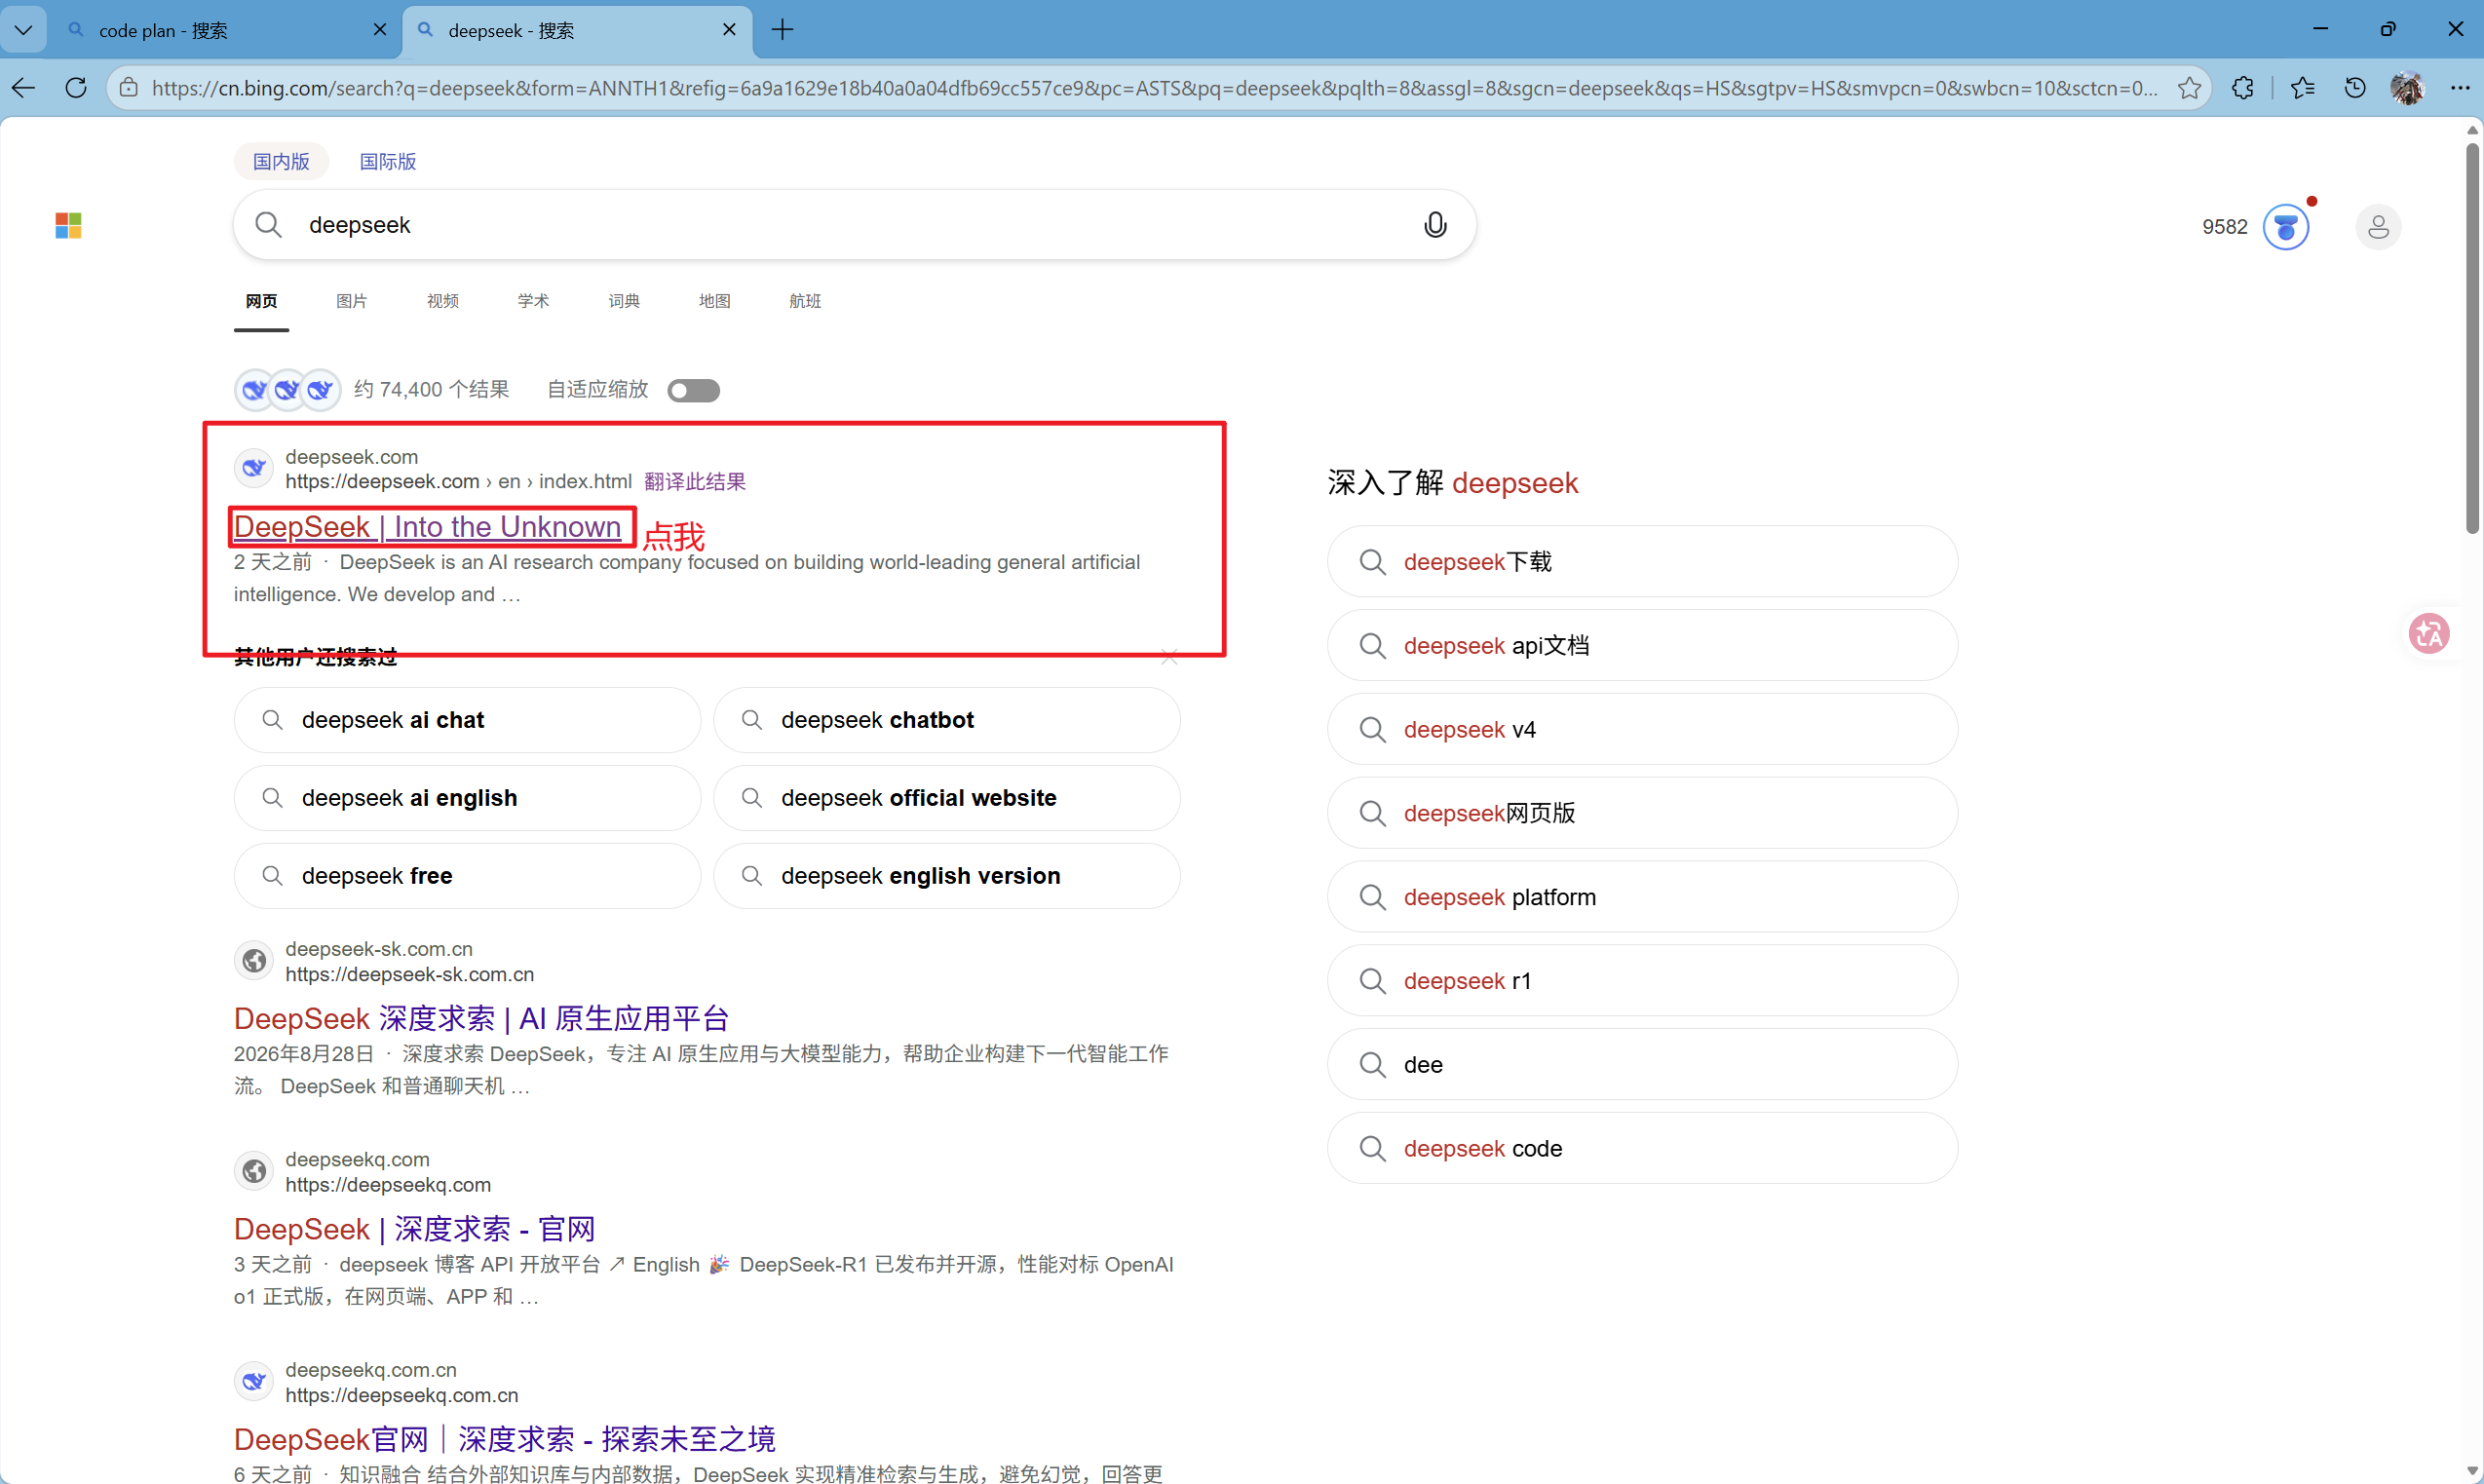Open the tab search dropdown arrow
Screen dimensions: 2484x1484
pyautogui.click(x=23, y=30)
